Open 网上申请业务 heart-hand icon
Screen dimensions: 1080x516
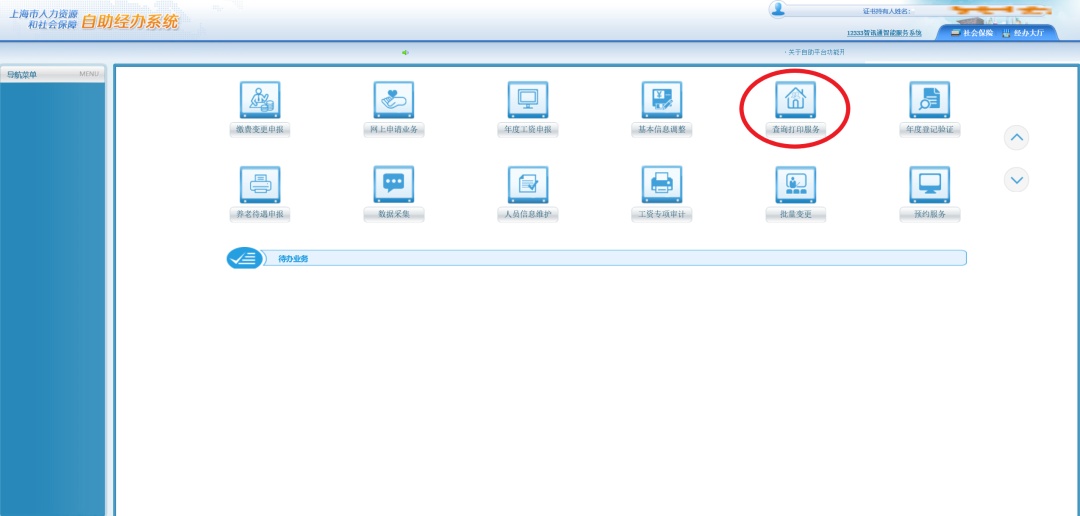[x=394, y=101]
